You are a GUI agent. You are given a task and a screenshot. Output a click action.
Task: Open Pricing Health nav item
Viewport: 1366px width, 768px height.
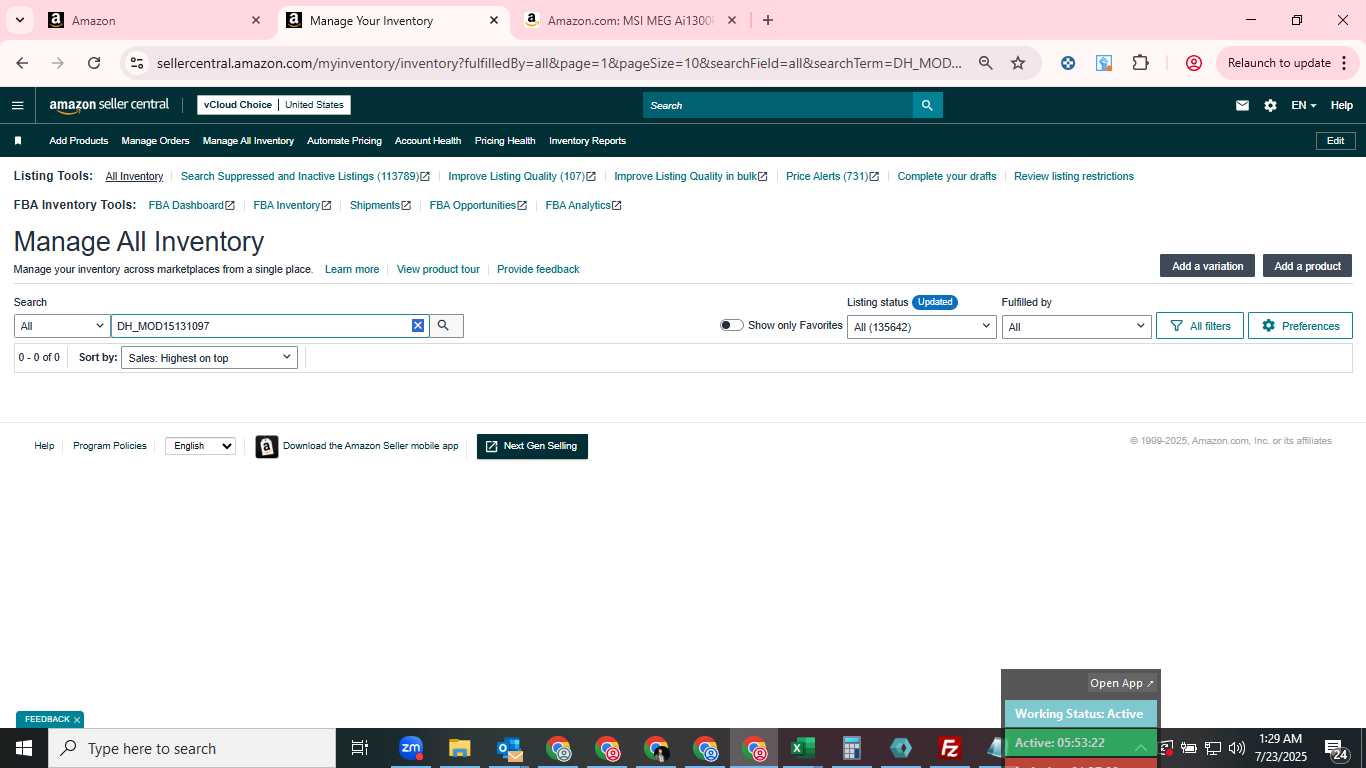[x=505, y=141]
